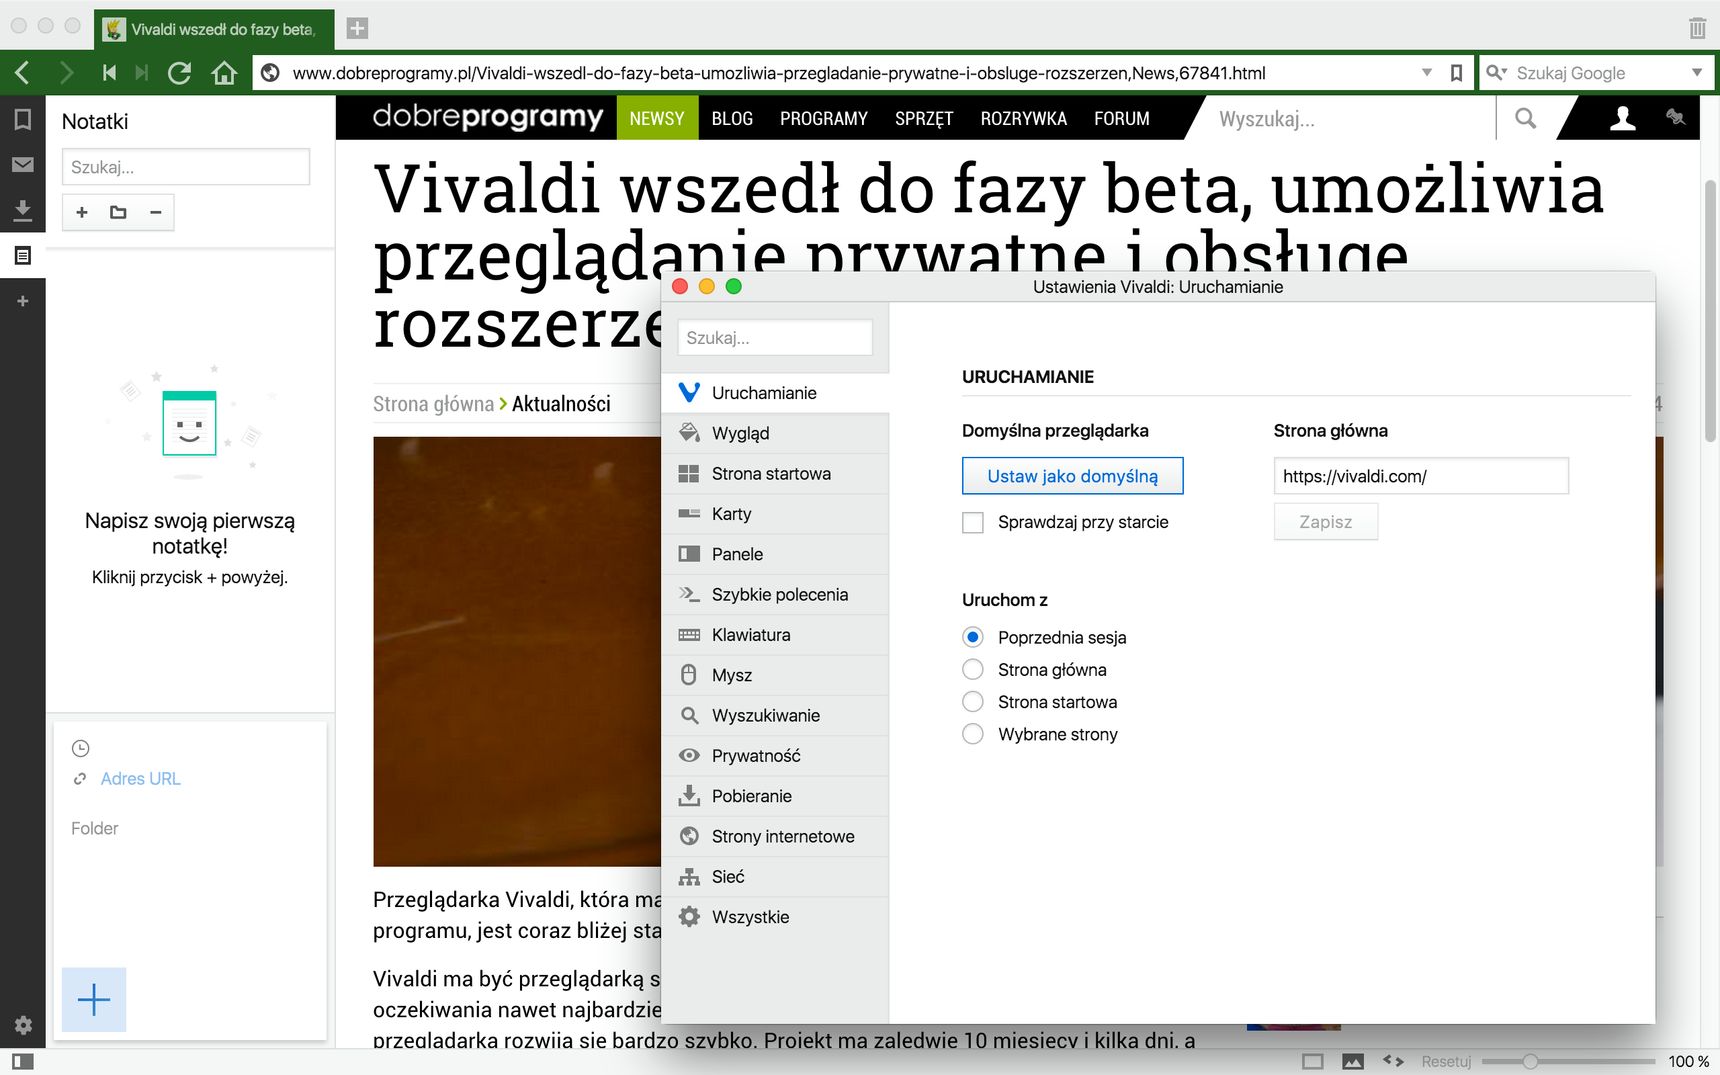Image resolution: width=1720 pixels, height=1075 pixels.
Task: Add a new note with small plus
Action: coord(82,212)
